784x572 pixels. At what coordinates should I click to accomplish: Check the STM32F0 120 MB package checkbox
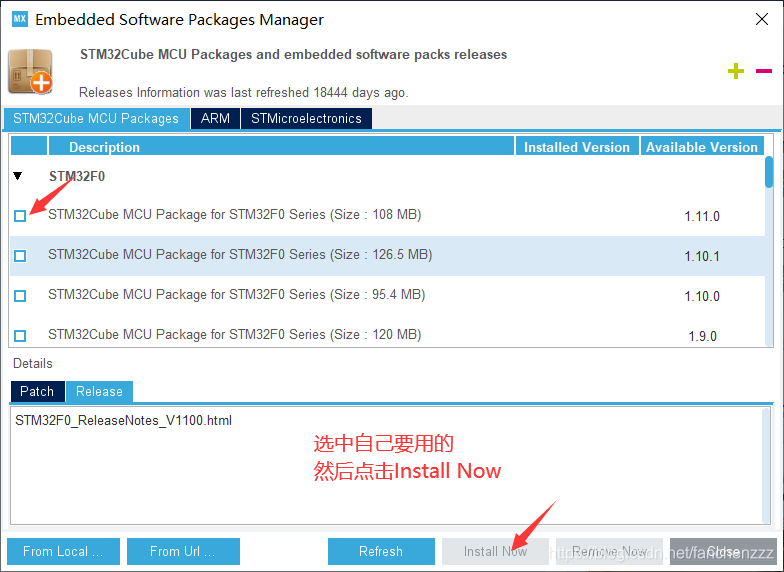coord(20,336)
